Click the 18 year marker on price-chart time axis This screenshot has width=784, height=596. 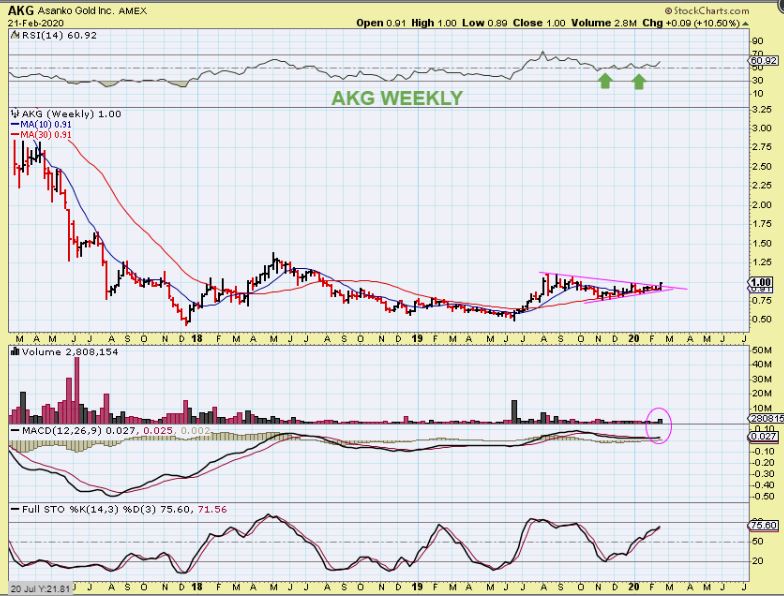[196, 338]
